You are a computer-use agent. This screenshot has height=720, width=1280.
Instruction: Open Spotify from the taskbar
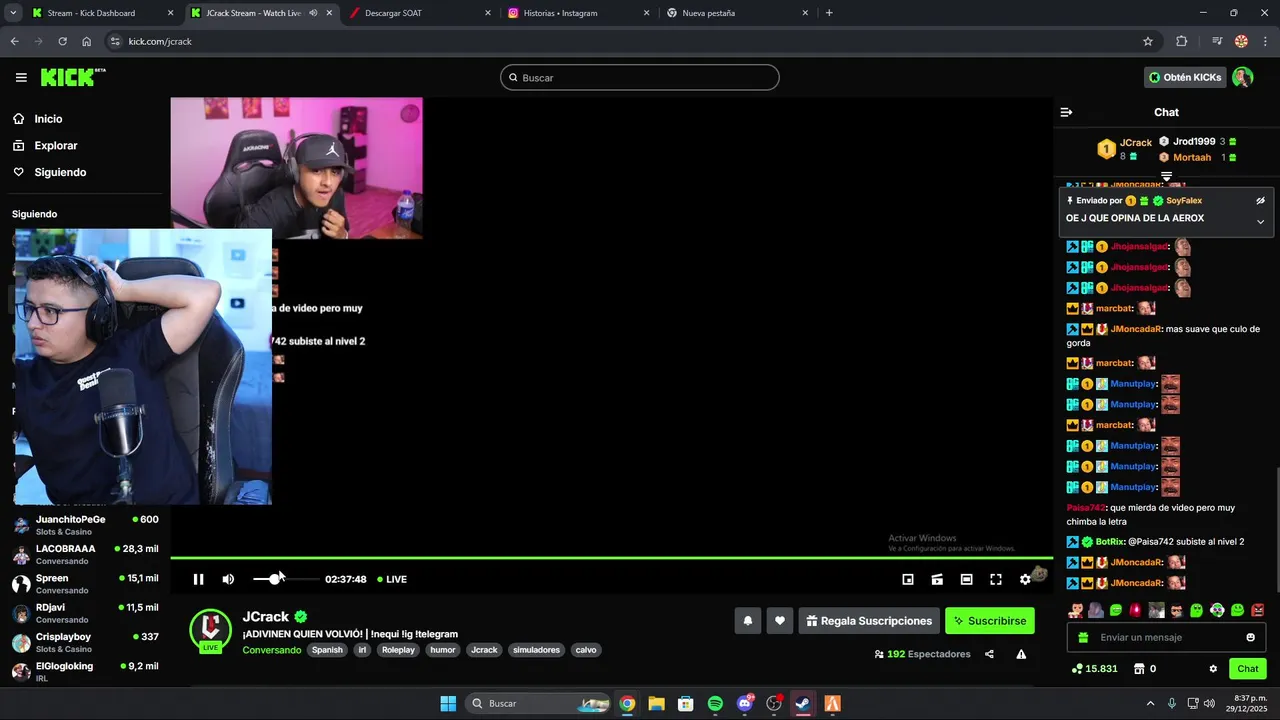(715, 703)
